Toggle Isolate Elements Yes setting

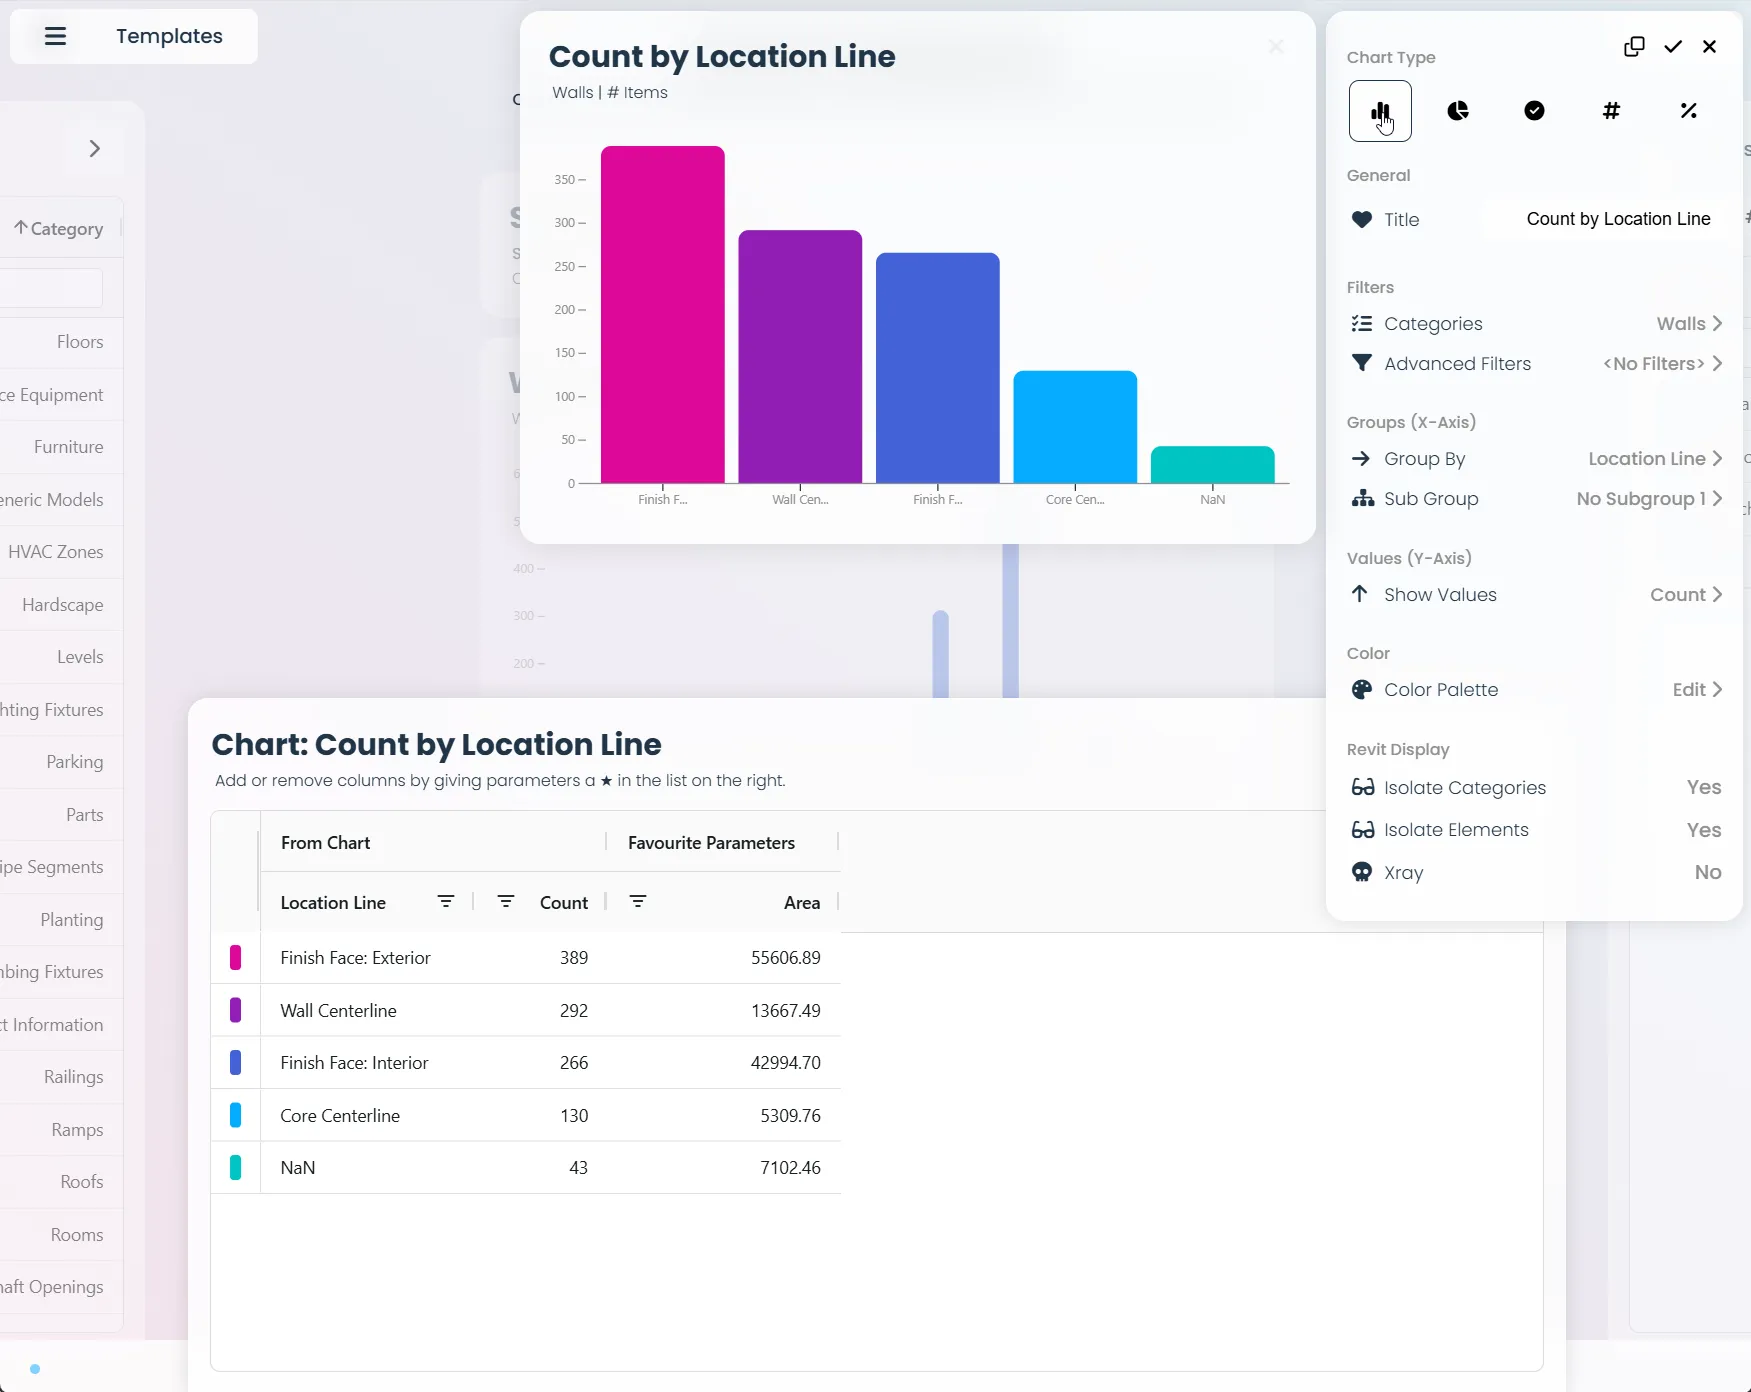tap(1703, 830)
